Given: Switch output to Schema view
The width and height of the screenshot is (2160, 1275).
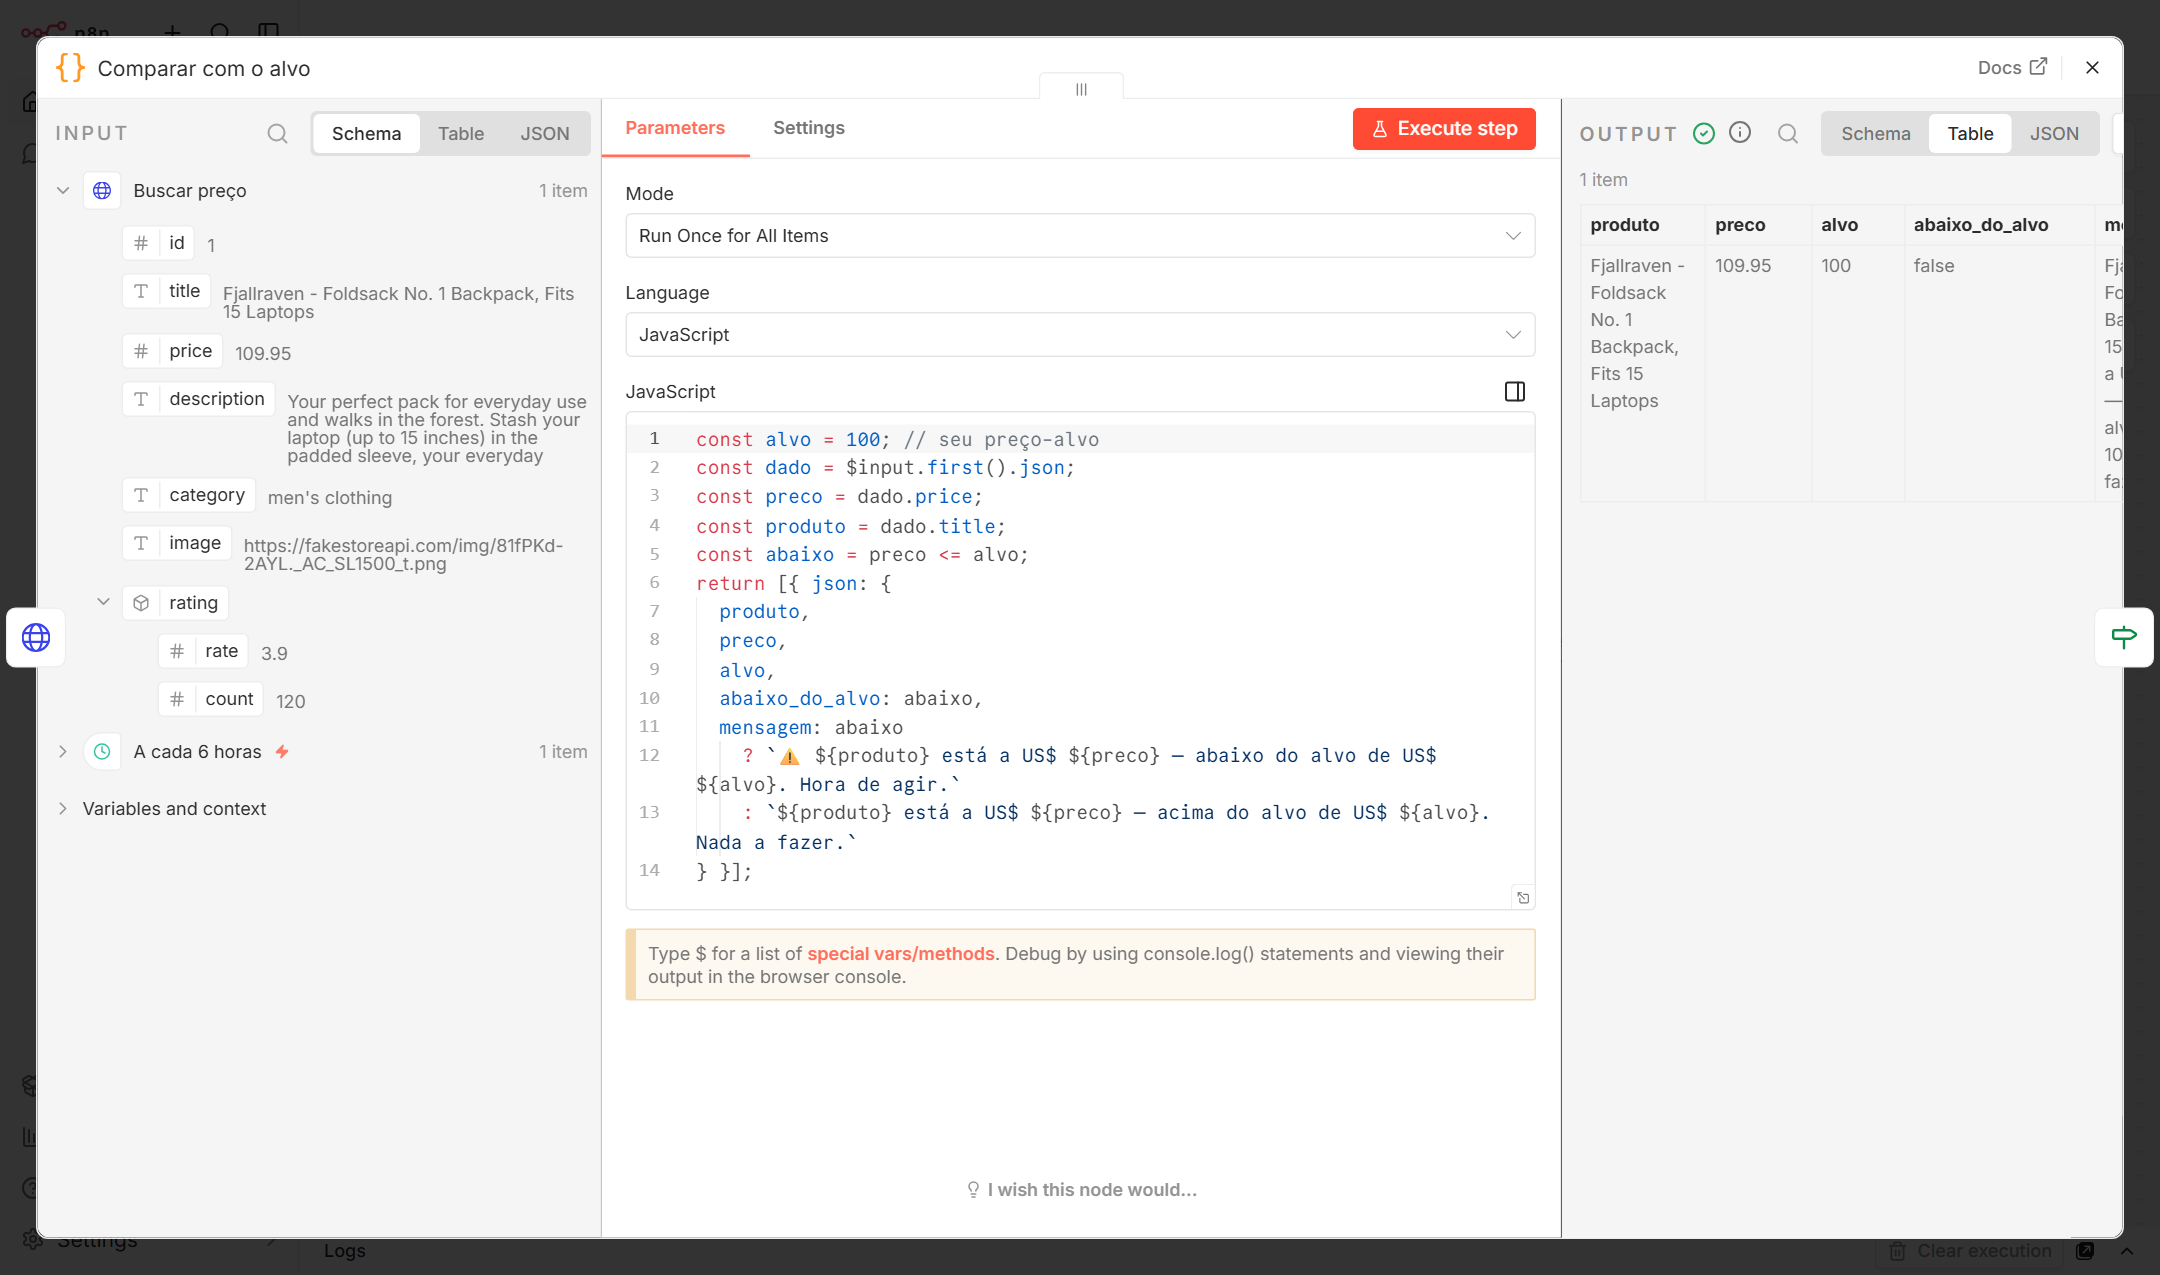Looking at the screenshot, I should coord(1875,133).
